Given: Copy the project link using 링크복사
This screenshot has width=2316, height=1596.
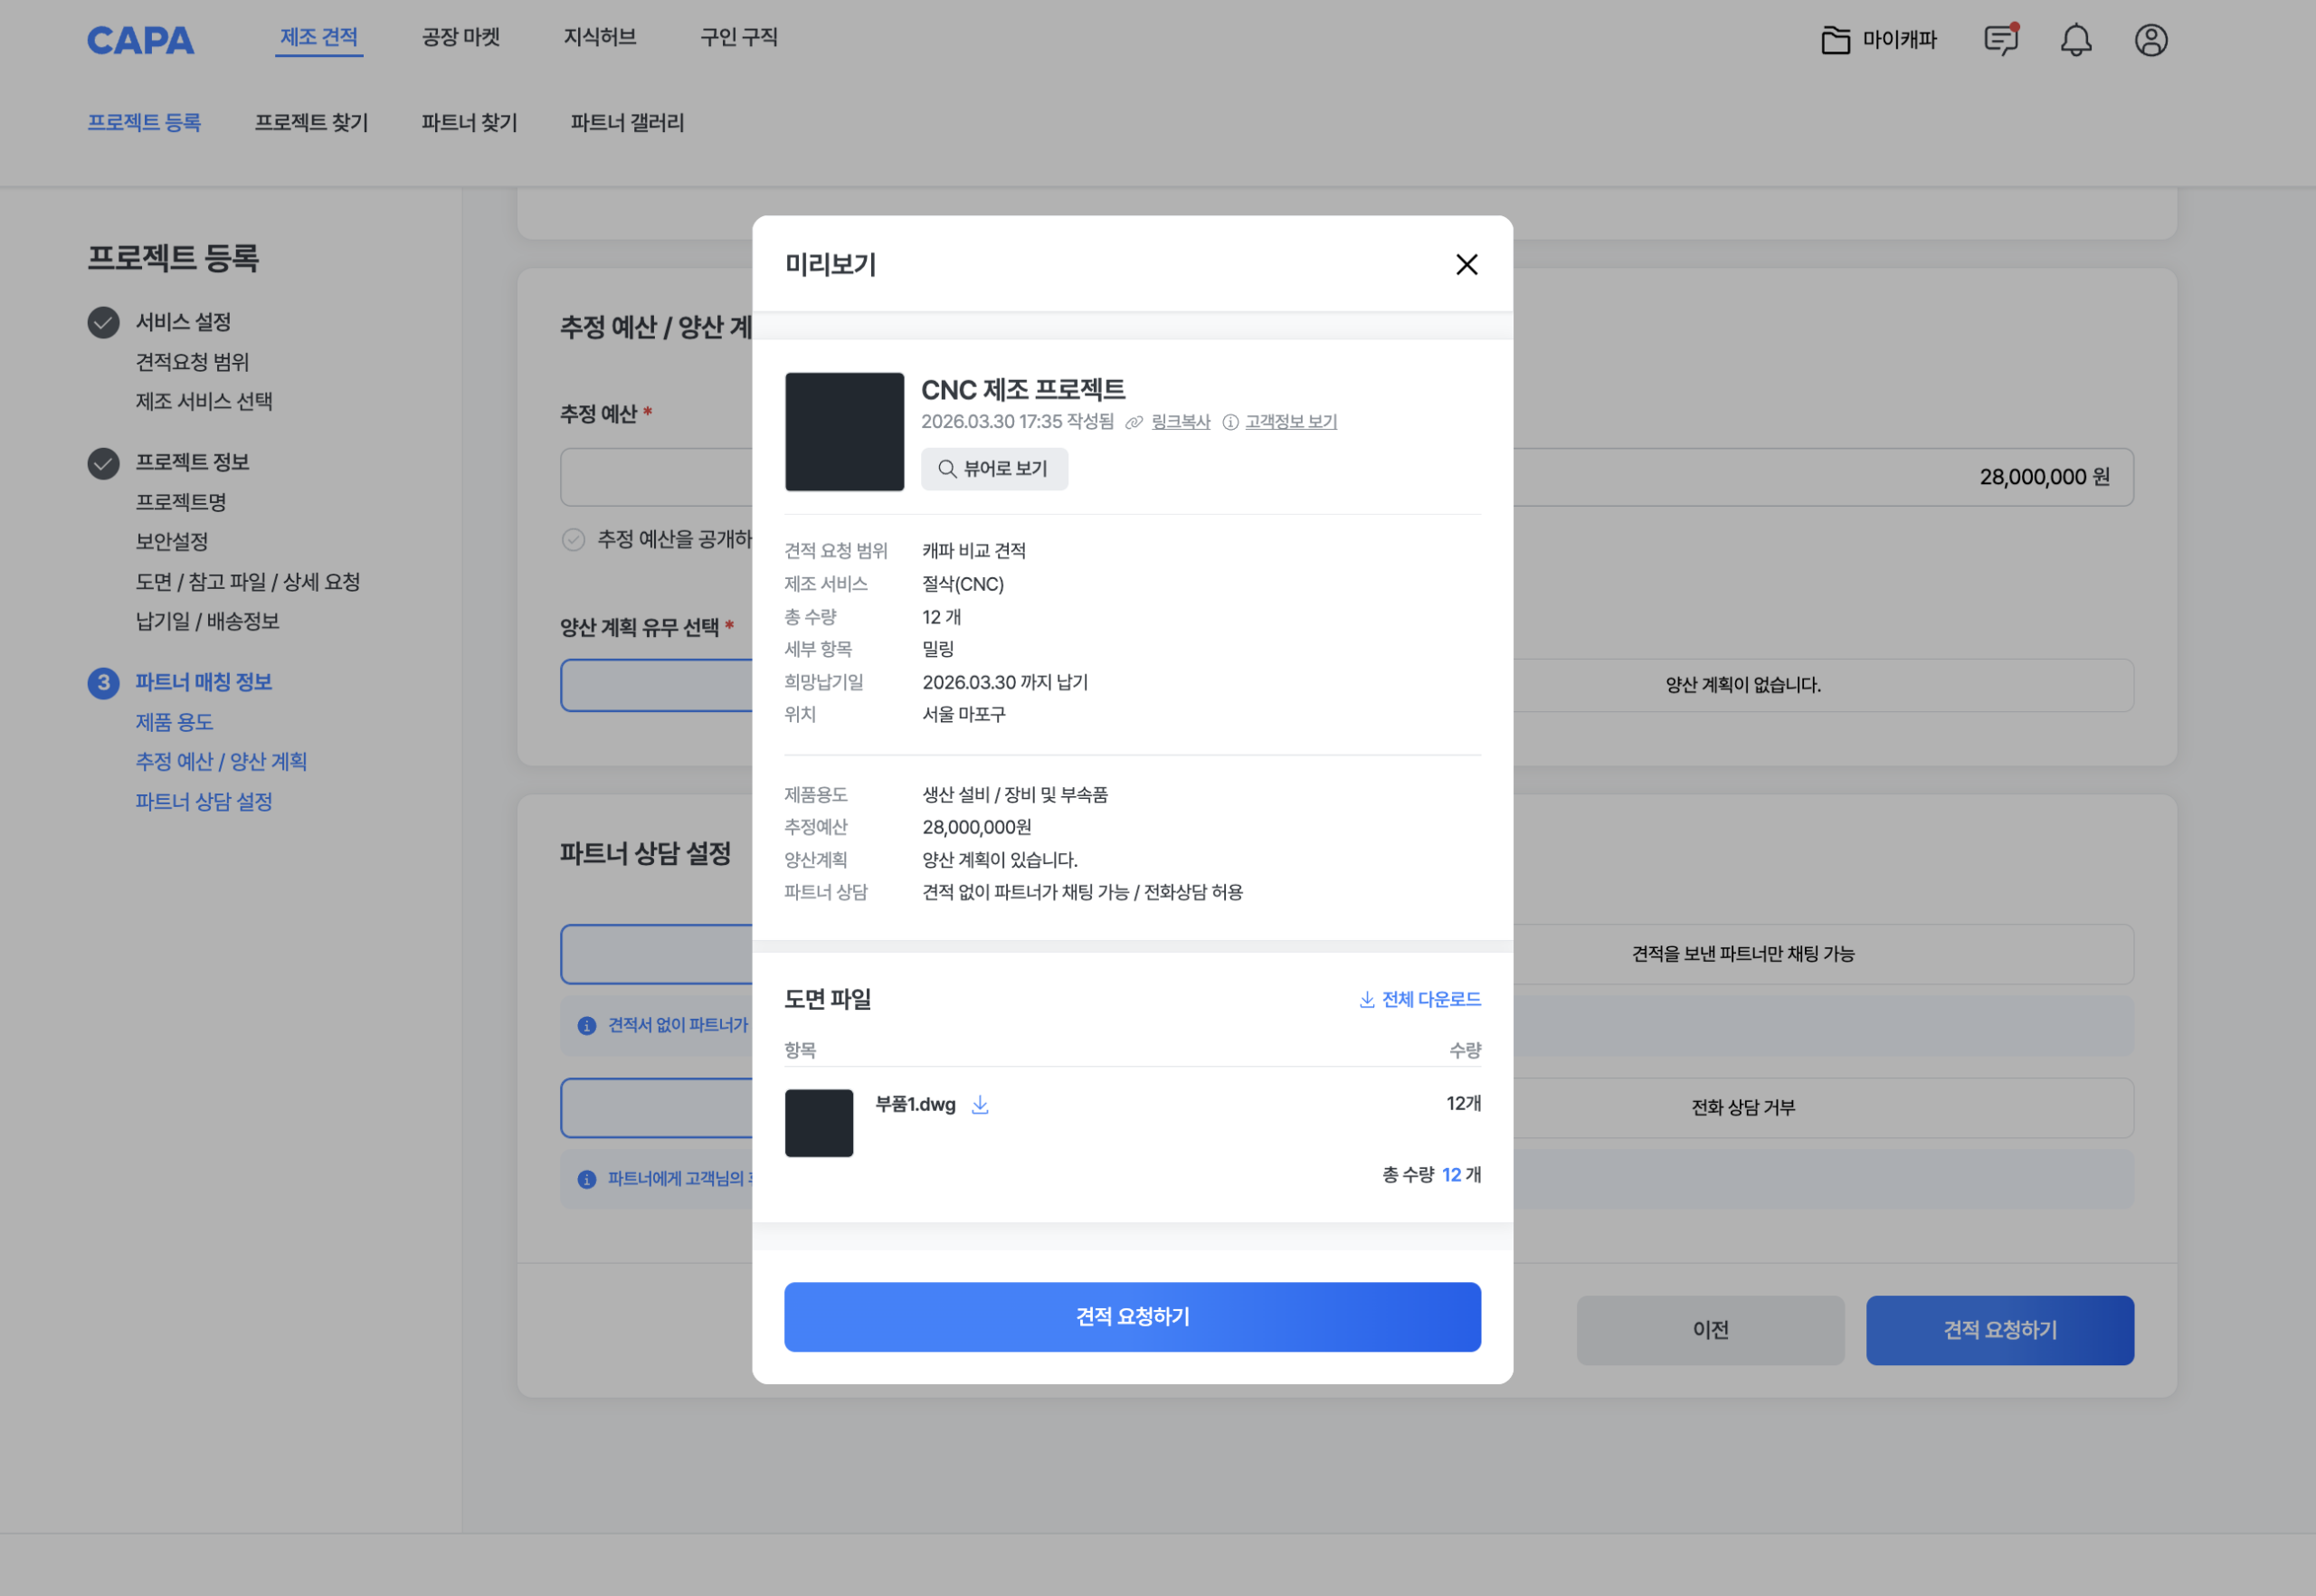Looking at the screenshot, I should [x=1180, y=421].
